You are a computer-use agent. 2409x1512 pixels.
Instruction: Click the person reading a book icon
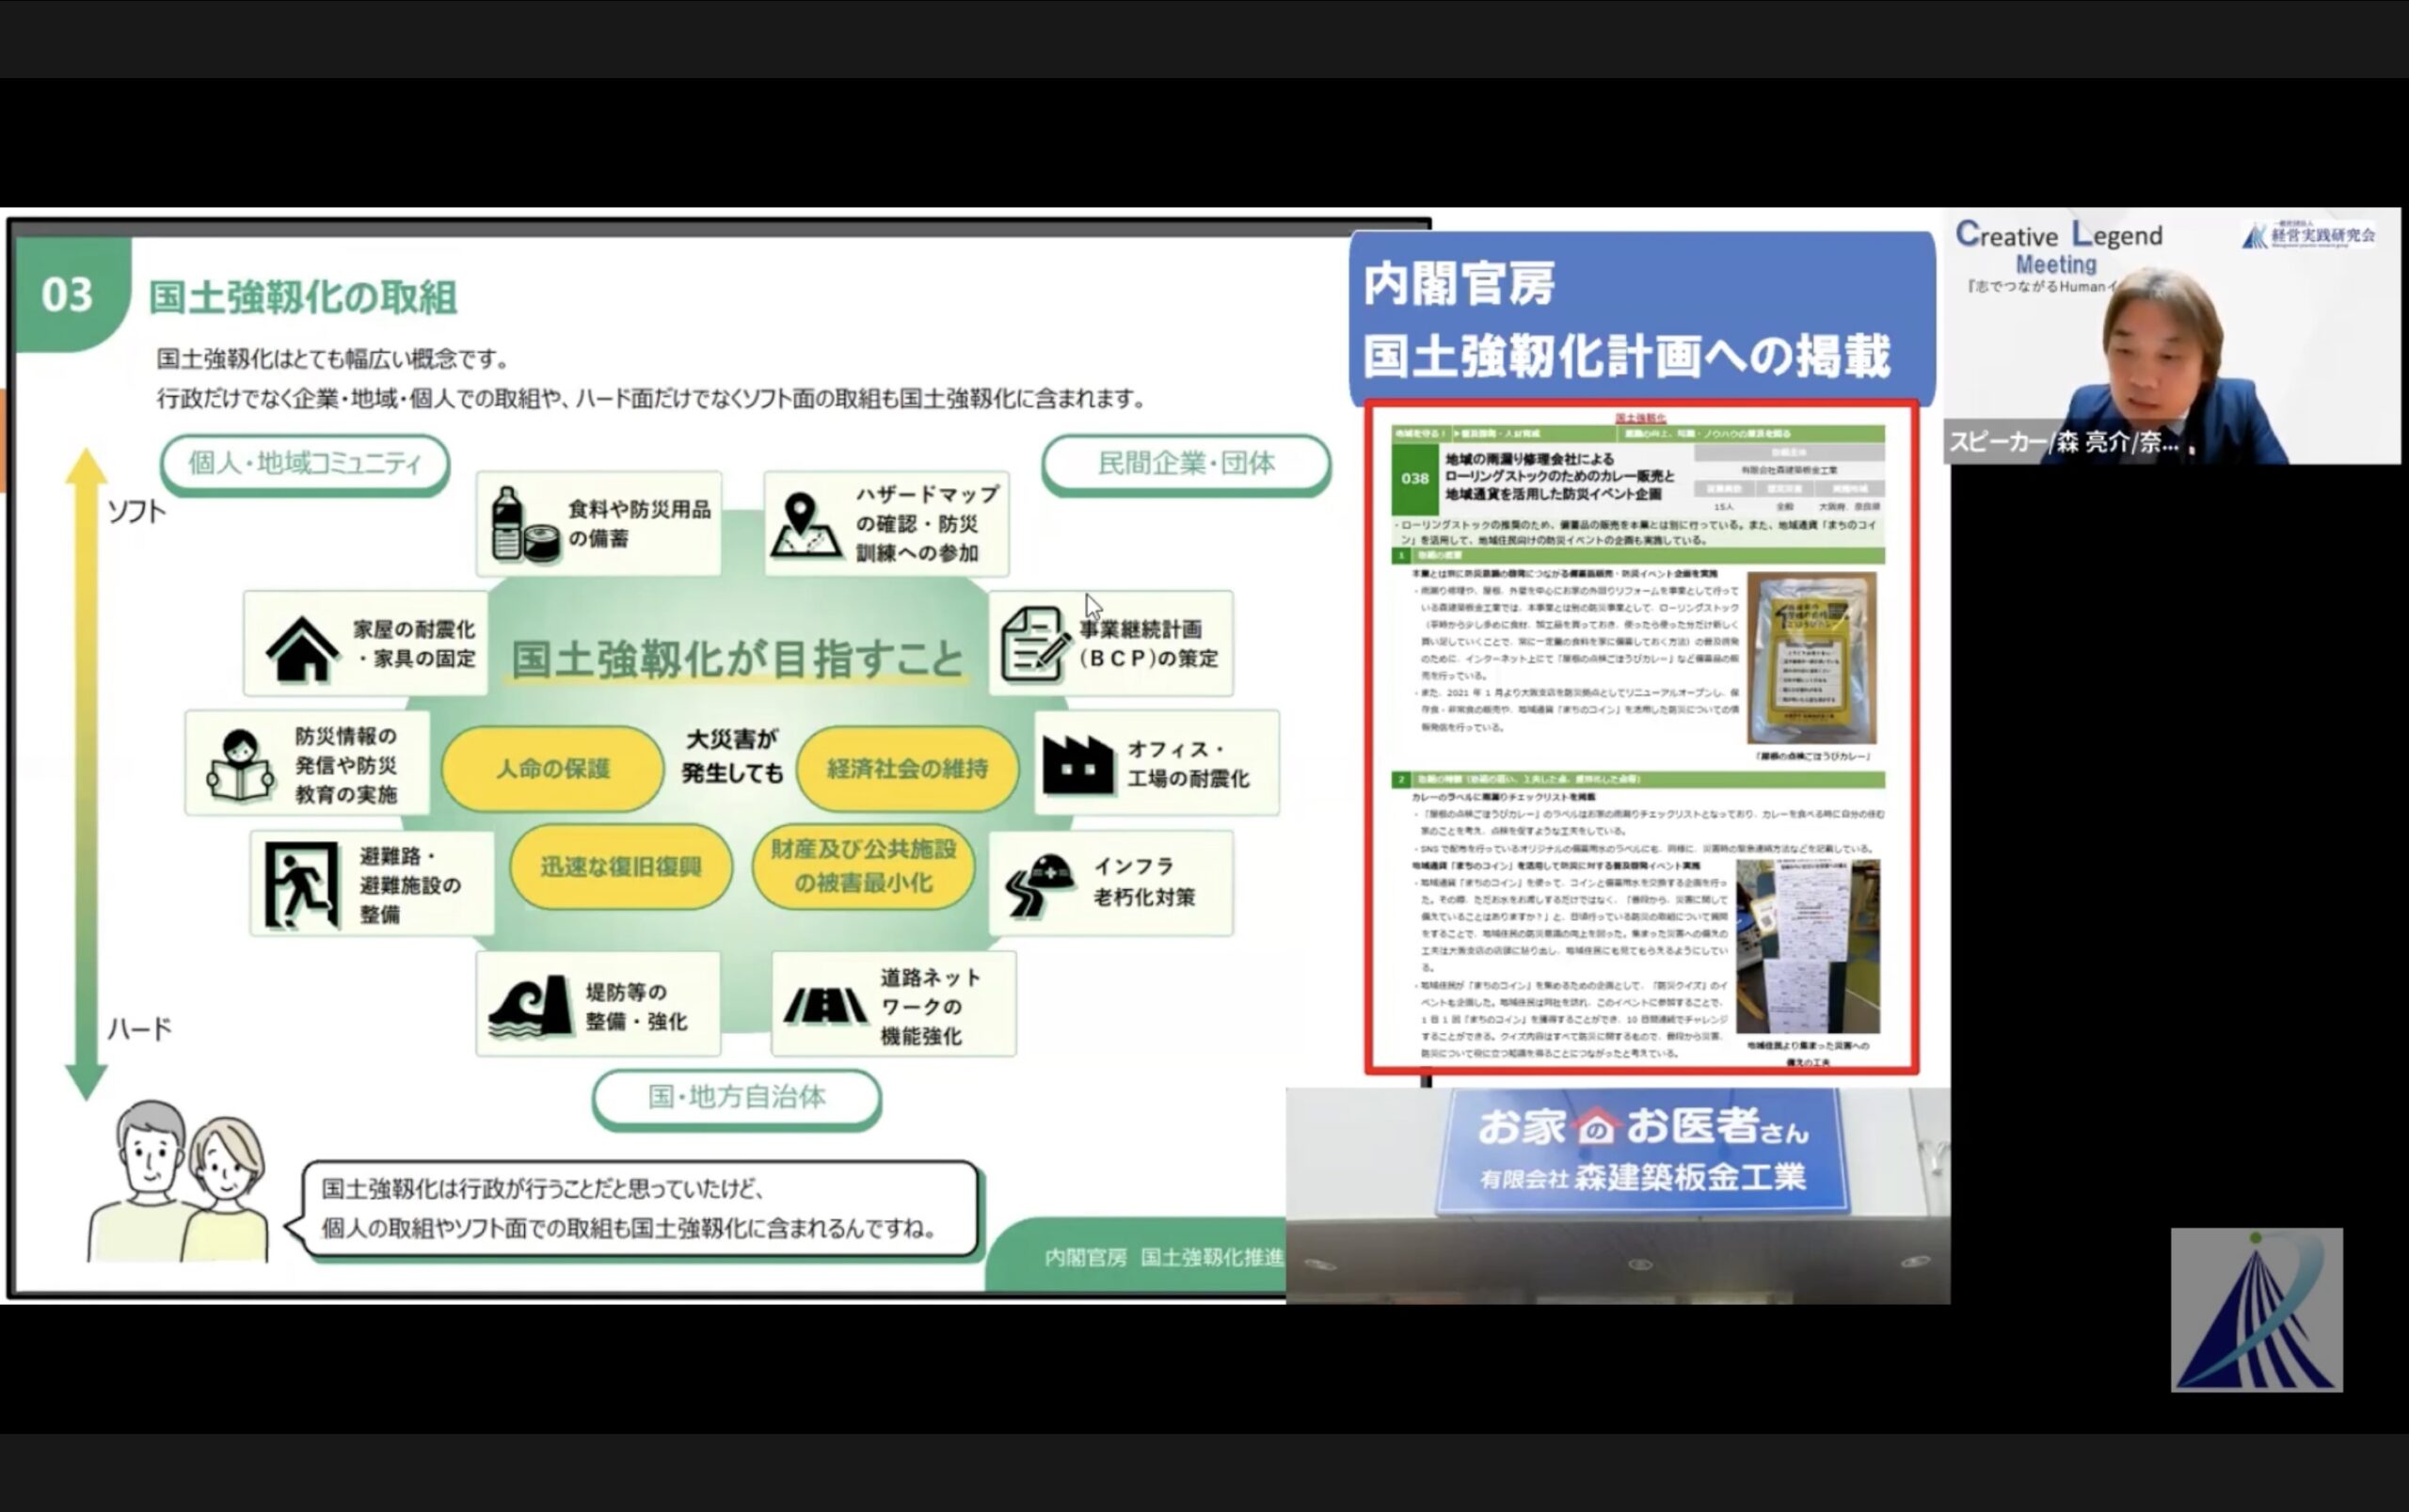(240, 765)
